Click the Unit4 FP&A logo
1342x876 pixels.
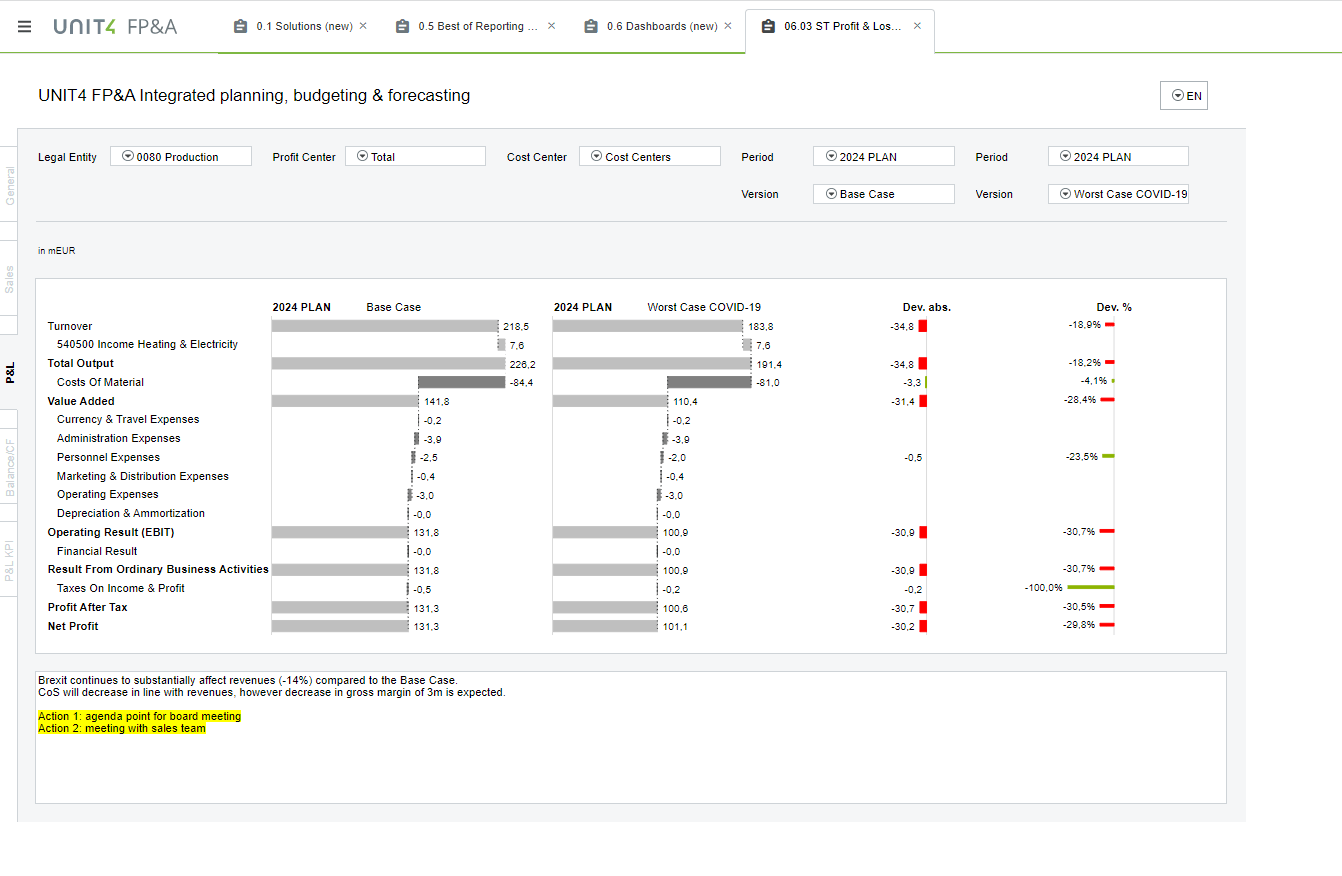click(115, 27)
